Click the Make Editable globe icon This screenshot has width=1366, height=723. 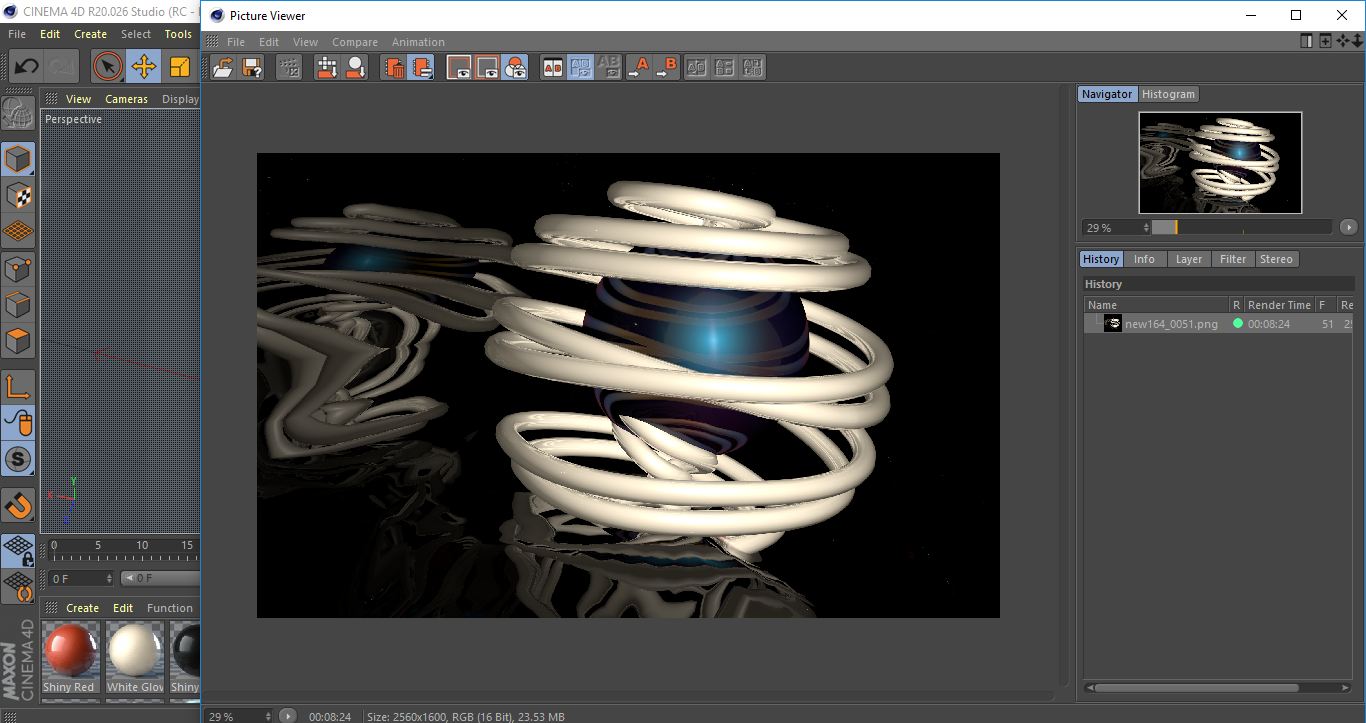tap(18, 112)
